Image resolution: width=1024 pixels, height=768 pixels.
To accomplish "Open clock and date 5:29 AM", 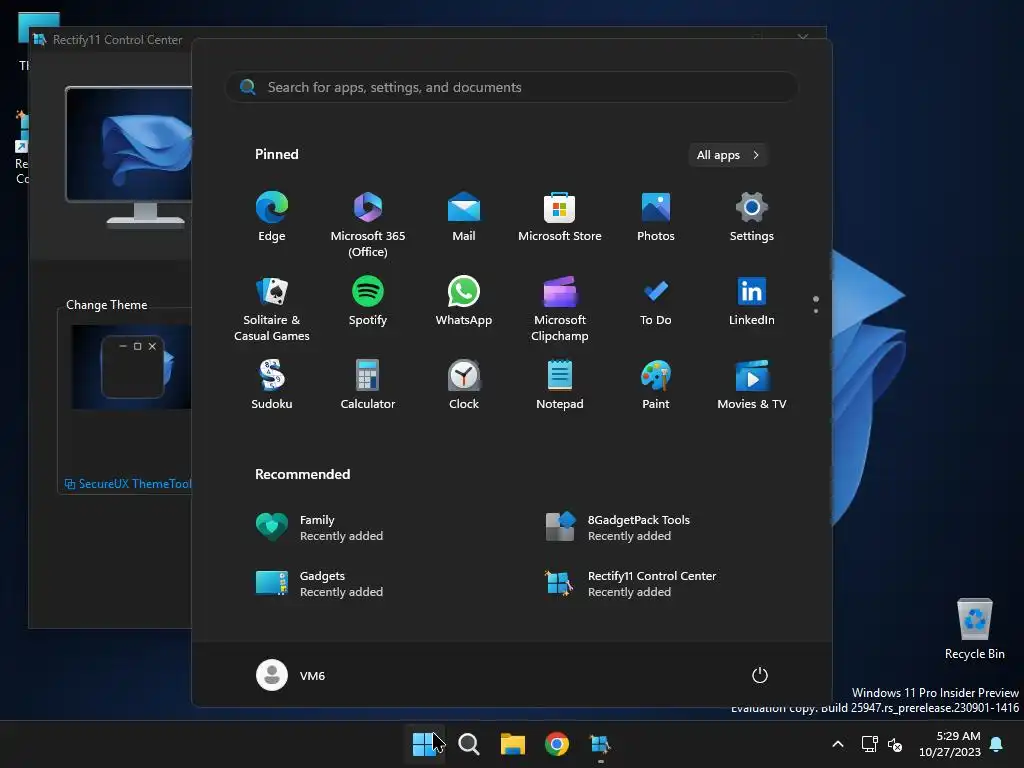I will coord(950,744).
